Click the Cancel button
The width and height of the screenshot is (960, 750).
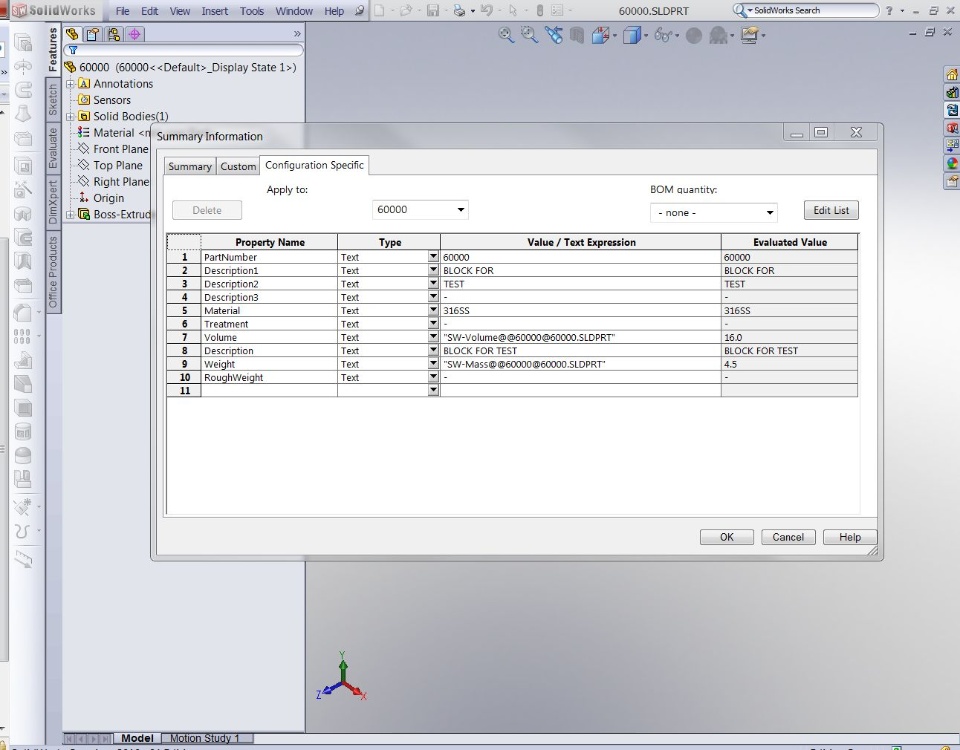(788, 537)
